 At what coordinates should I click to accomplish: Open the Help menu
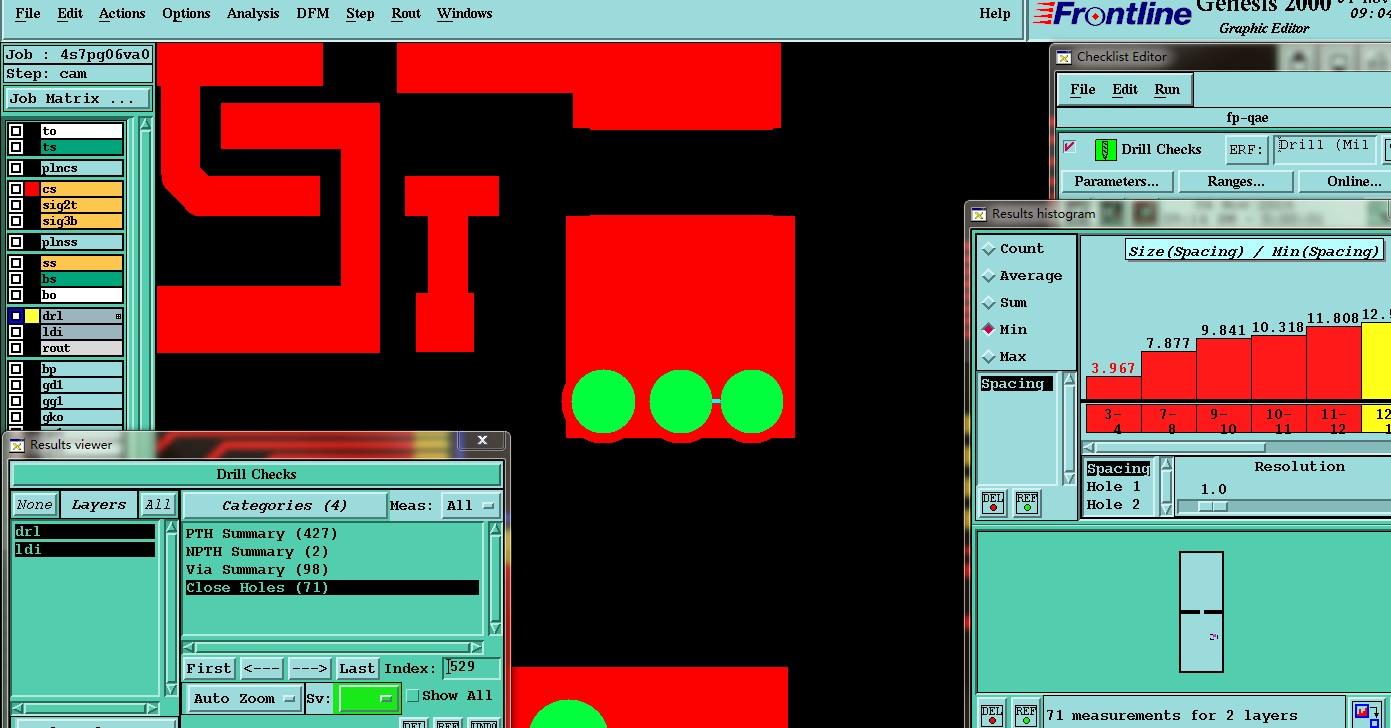point(995,14)
